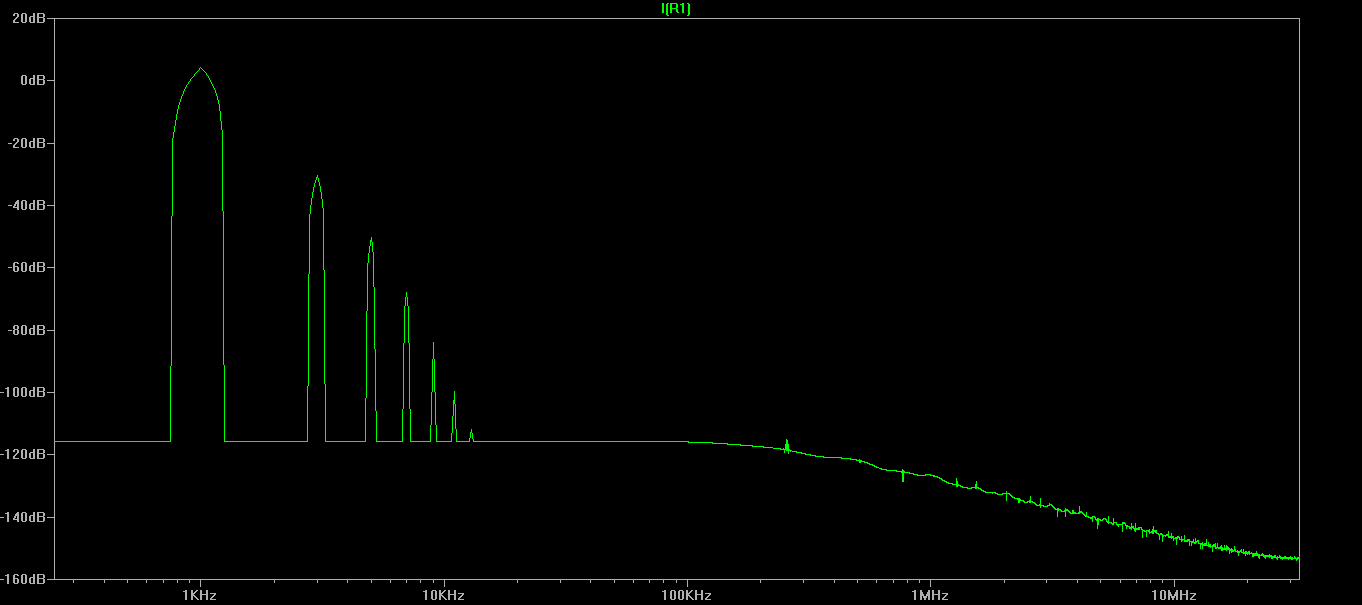This screenshot has height=605, width=1362.
Task: Click the -140dB axis label
Action: pos(26,517)
